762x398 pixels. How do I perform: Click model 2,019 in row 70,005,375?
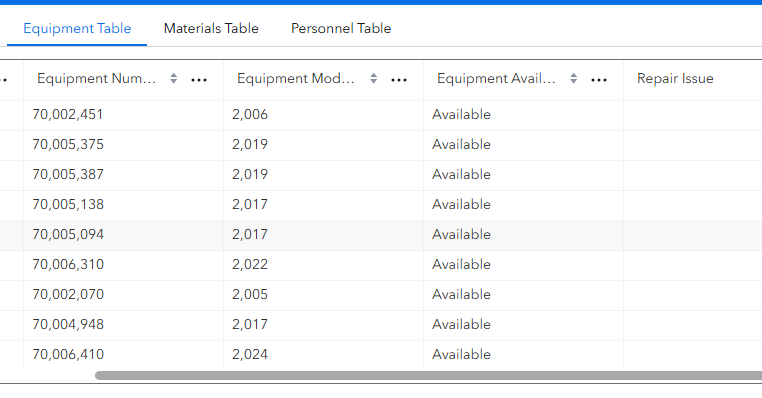(x=324, y=145)
